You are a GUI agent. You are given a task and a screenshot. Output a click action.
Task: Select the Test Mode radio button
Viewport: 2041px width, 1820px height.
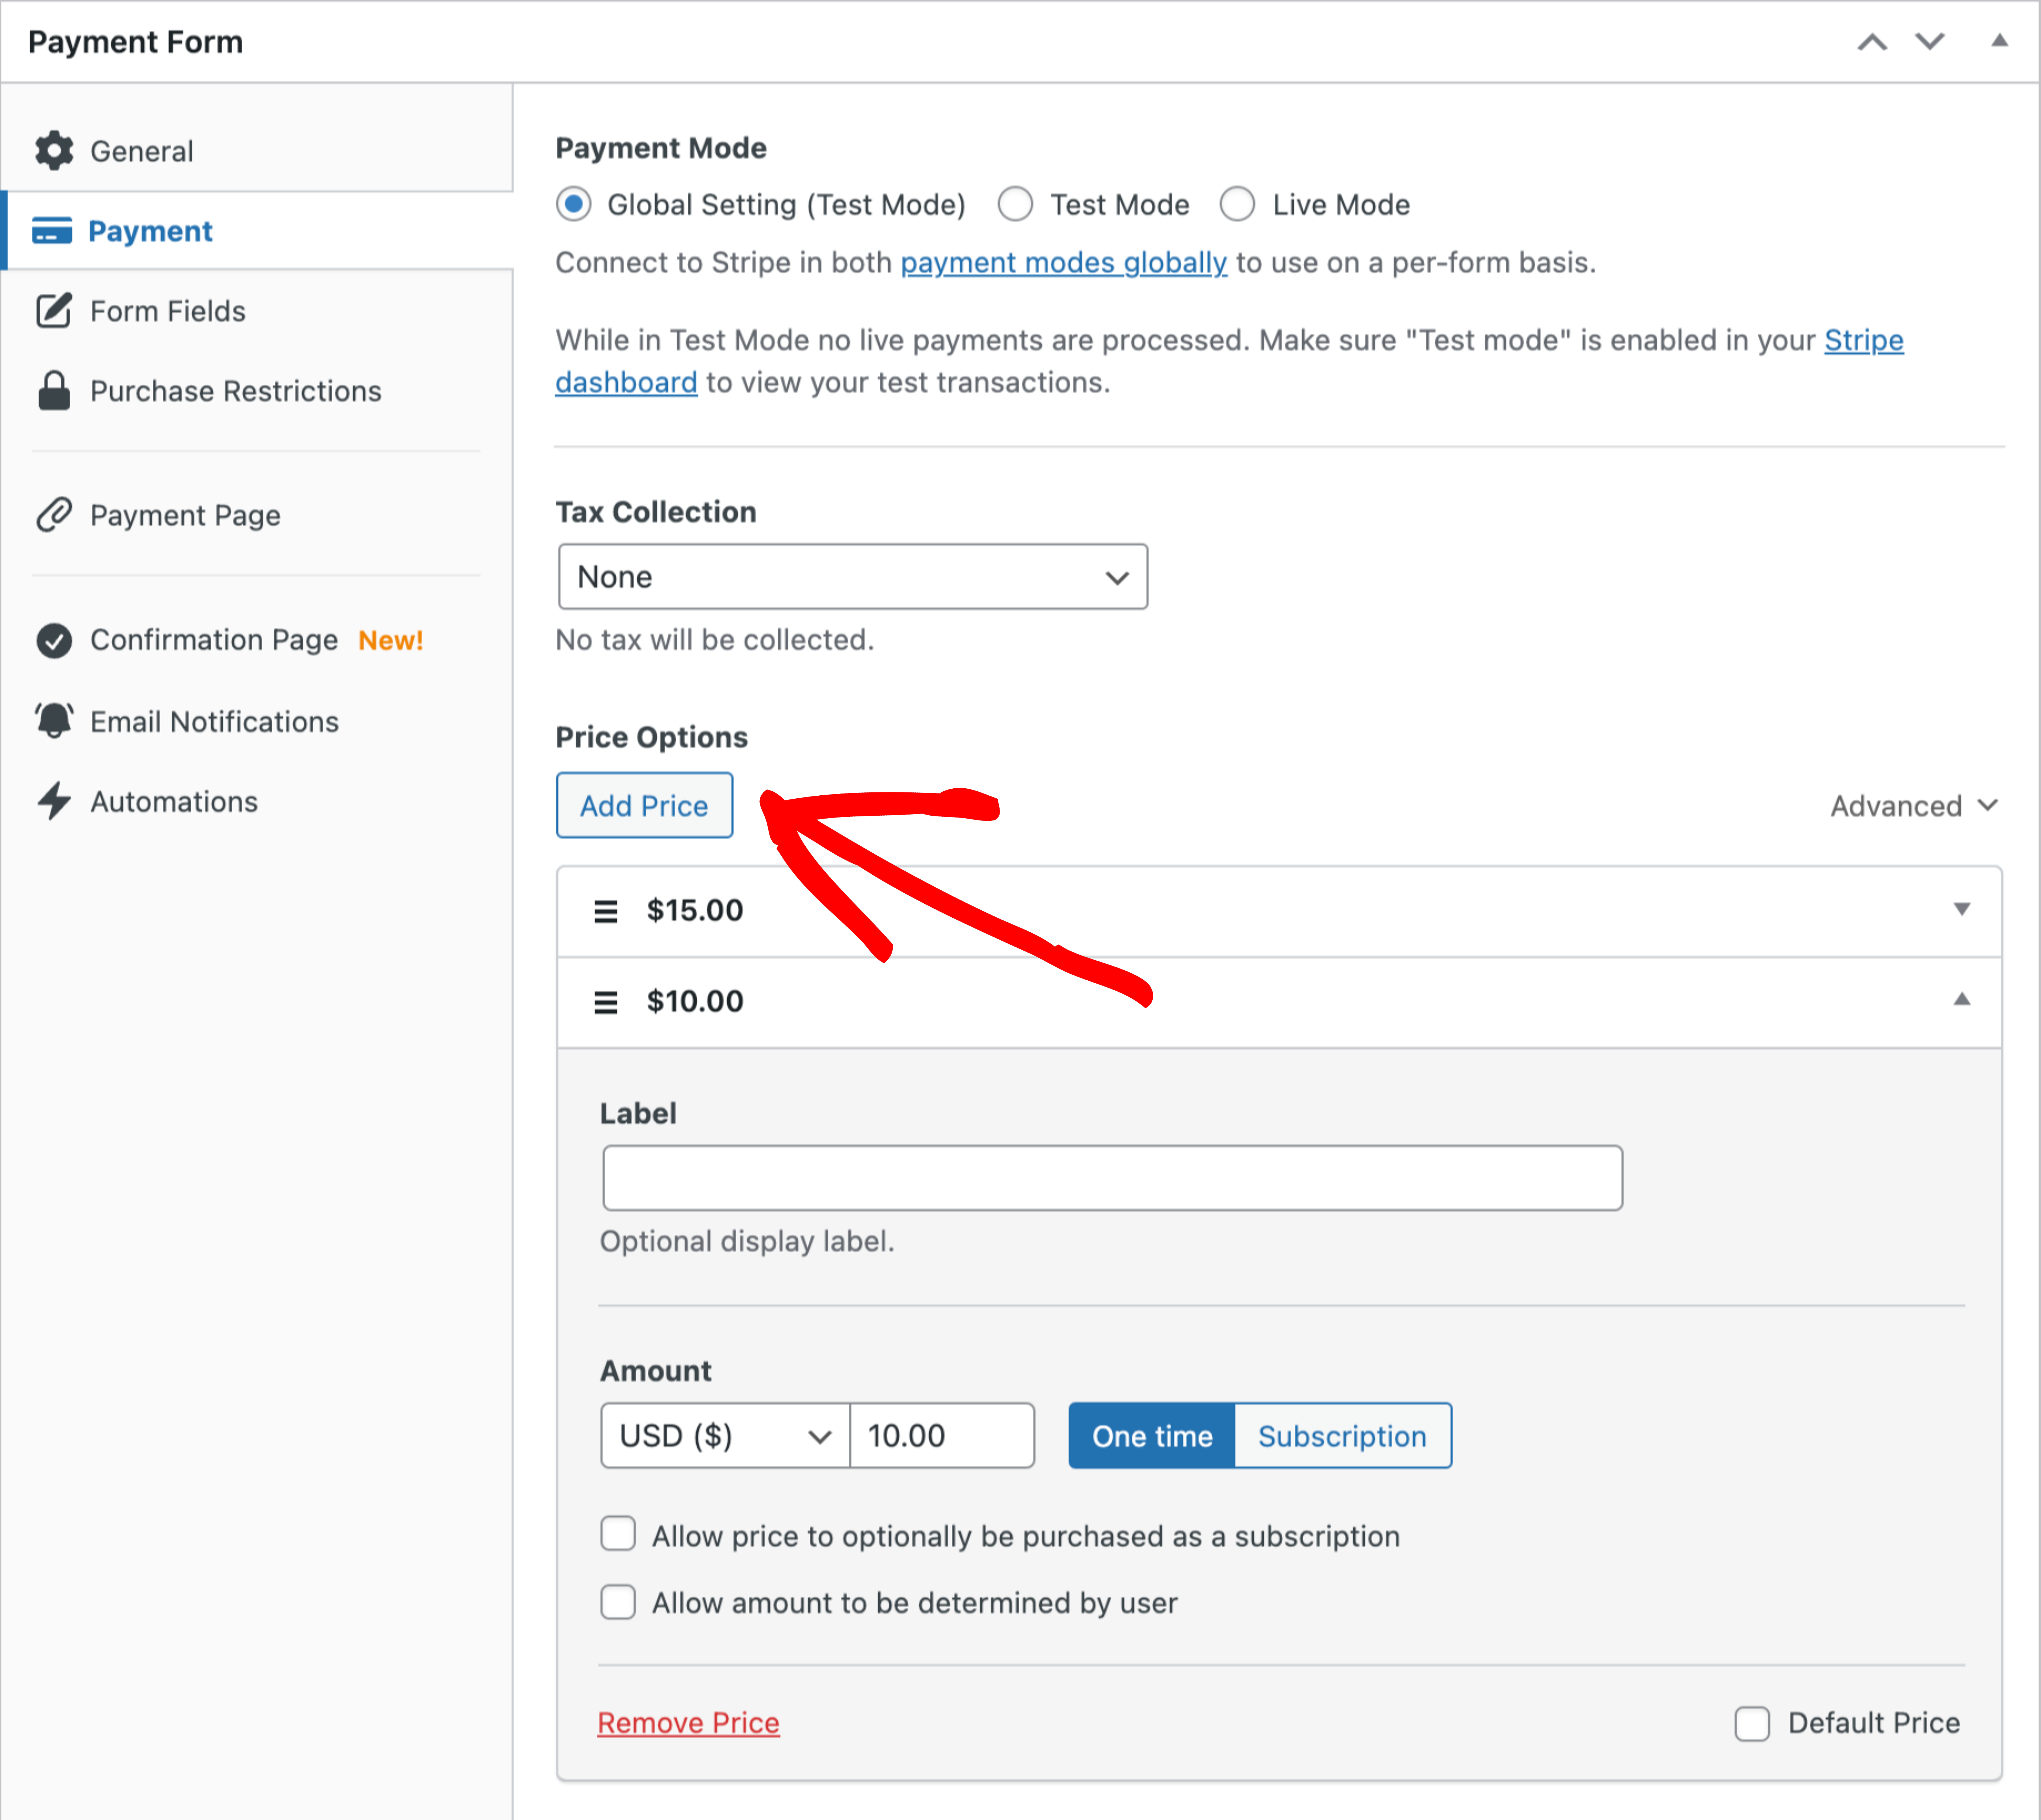point(1015,204)
